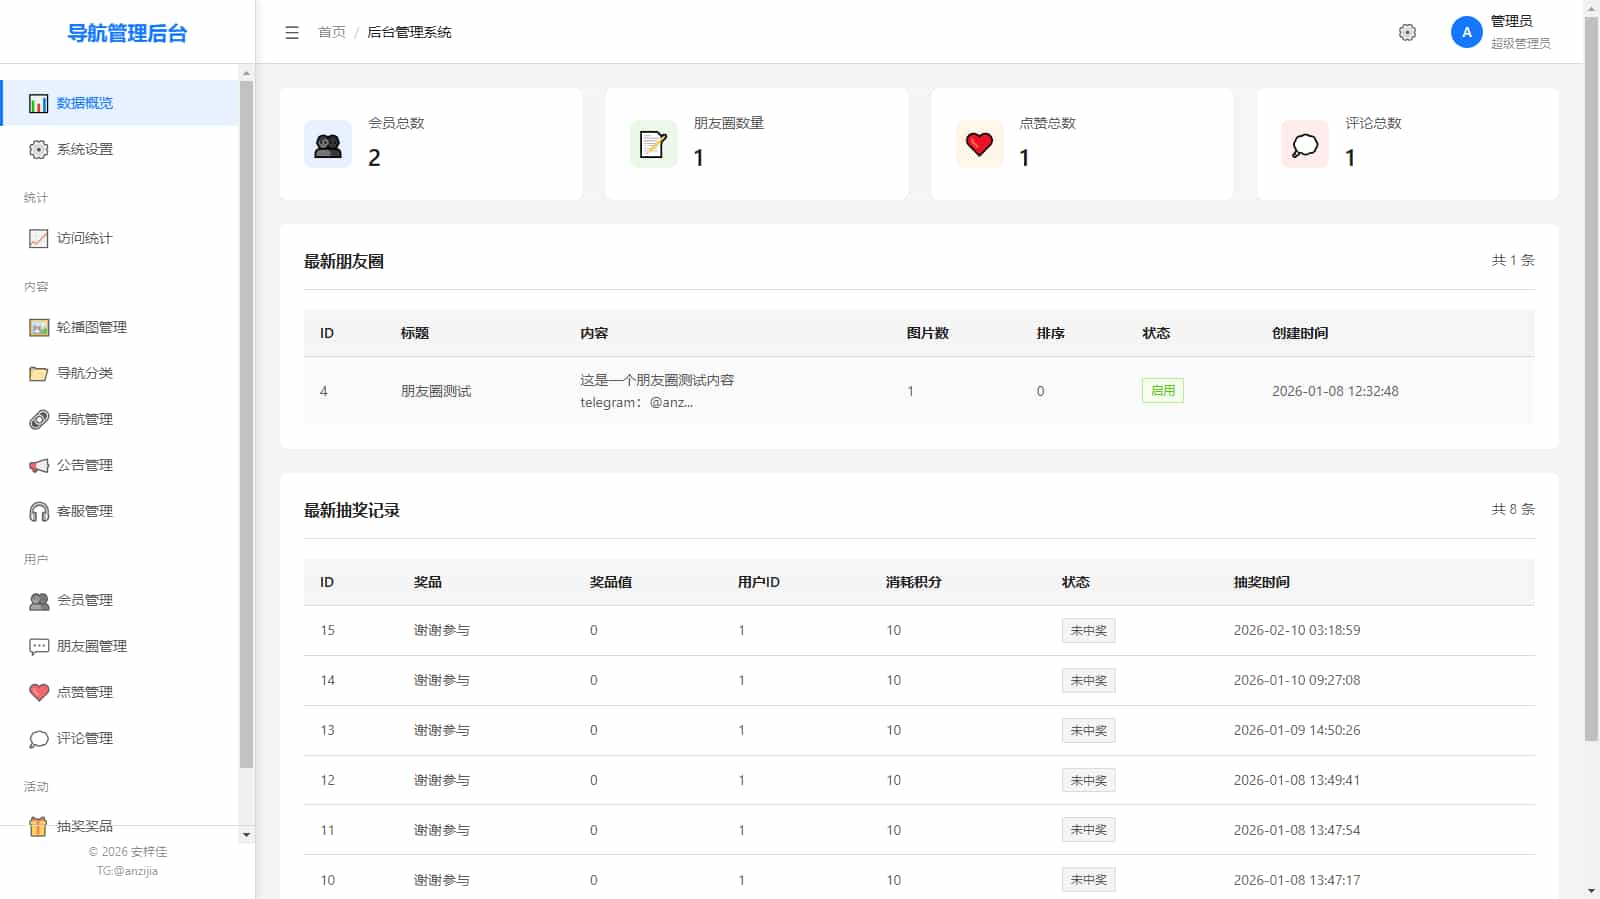The image size is (1600, 899).
Task: Click the red heart 点赞总数 icon
Action: pyautogui.click(x=979, y=145)
